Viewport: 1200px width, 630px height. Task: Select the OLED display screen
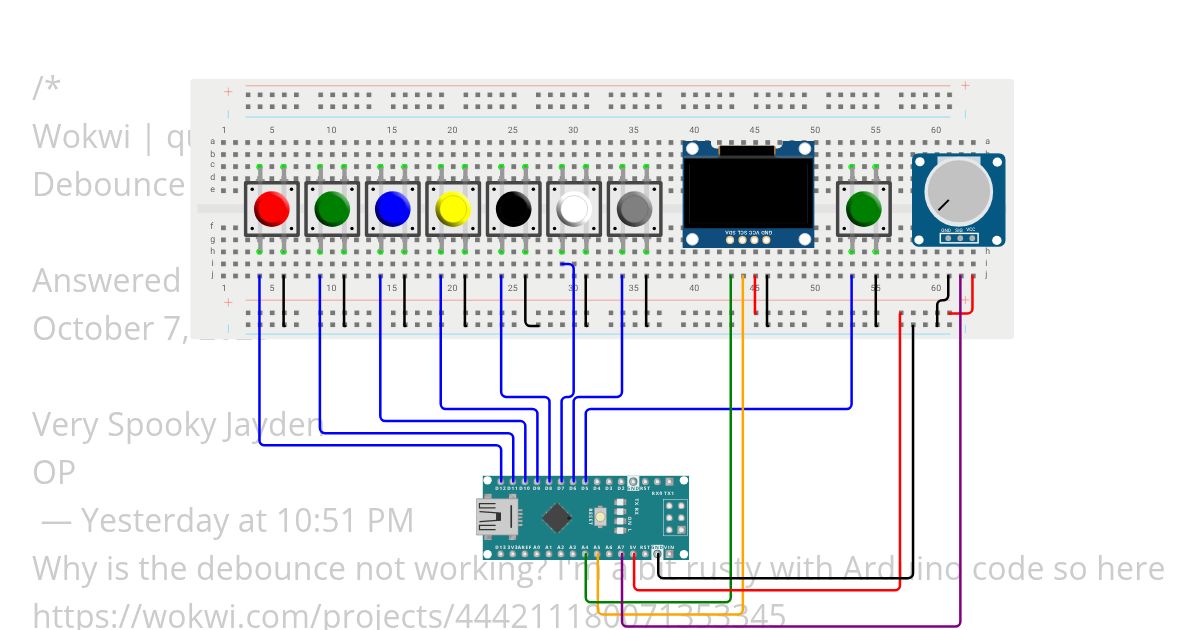[747, 190]
